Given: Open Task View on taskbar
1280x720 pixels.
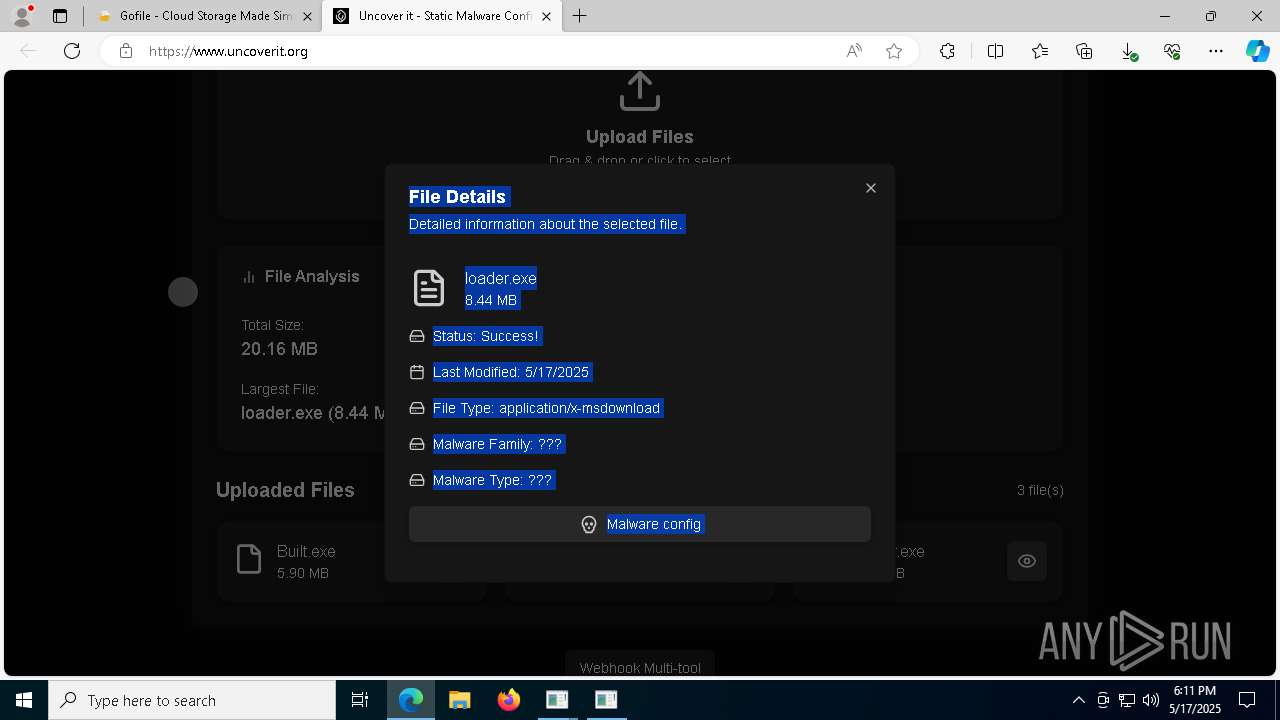Looking at the screenshot, I should [360, 700].
